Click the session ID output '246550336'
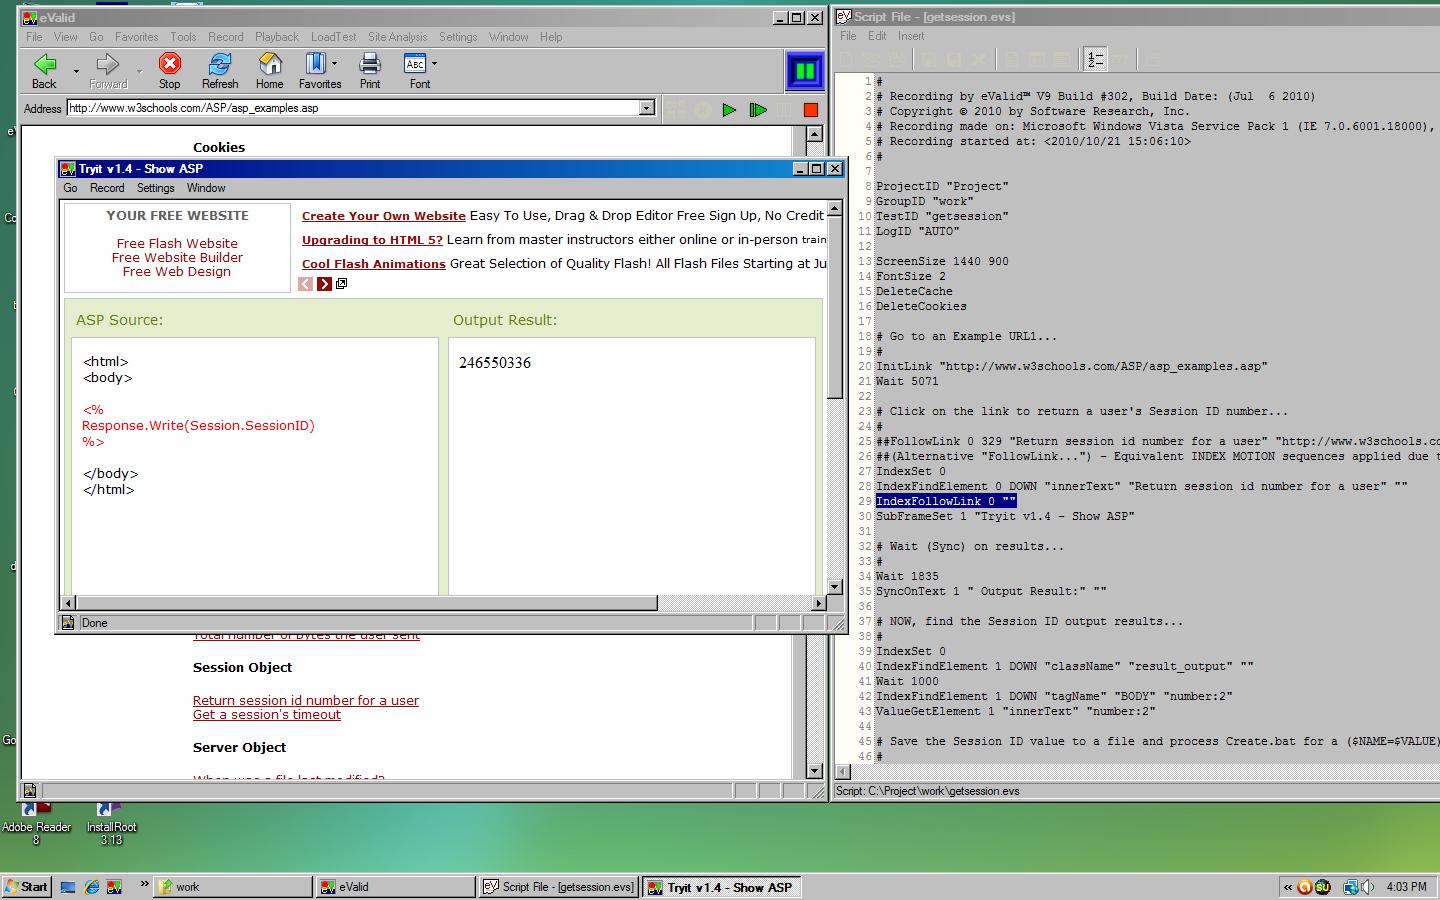 pos(495,362)
